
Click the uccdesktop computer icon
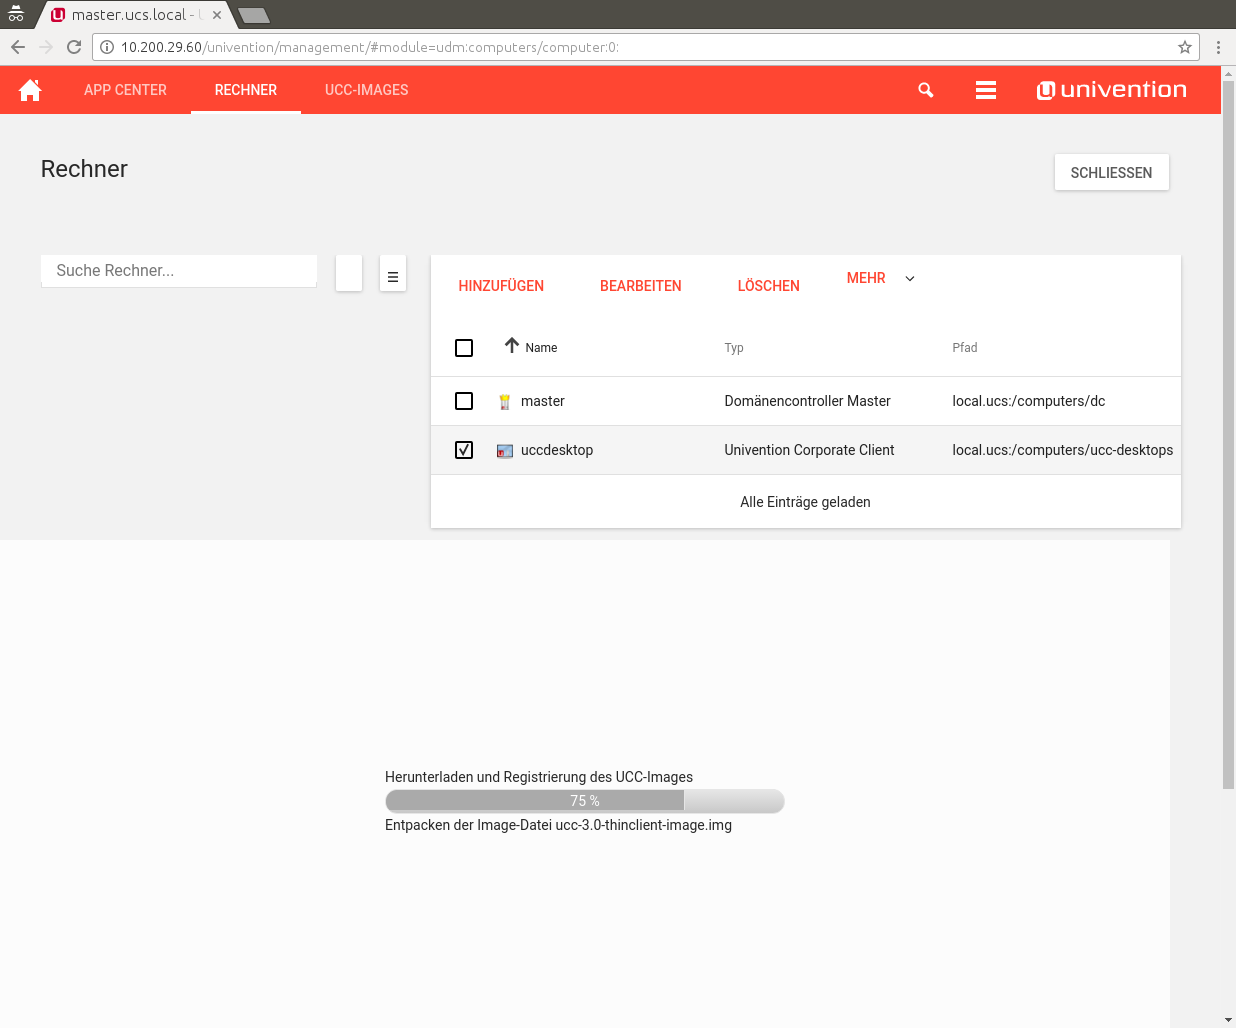click(x=505, y=451)
